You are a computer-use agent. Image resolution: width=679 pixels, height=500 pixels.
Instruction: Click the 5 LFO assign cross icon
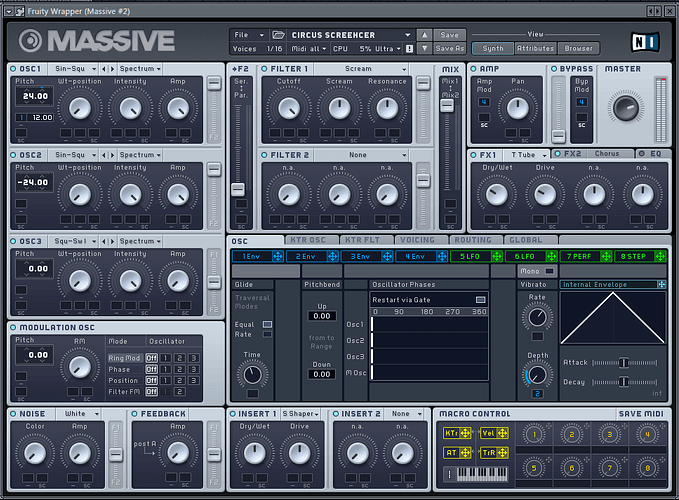(496, 256)
